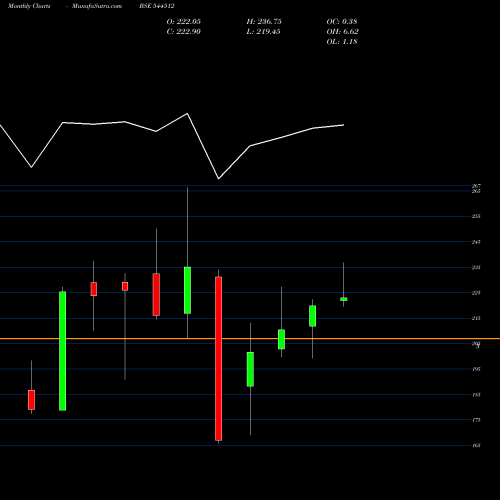Click the 245 price axis label
This screenshot has height=500, width=500.
(x=476, y=242)
